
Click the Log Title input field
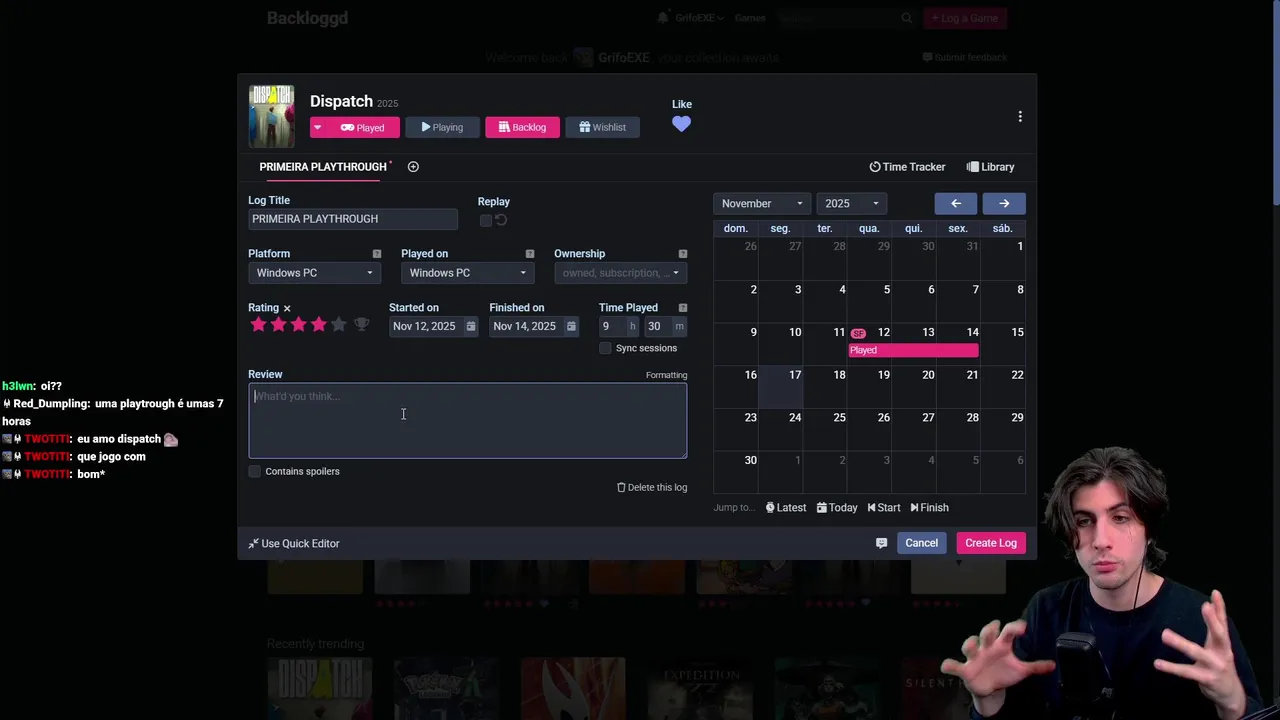click(353, 219)
